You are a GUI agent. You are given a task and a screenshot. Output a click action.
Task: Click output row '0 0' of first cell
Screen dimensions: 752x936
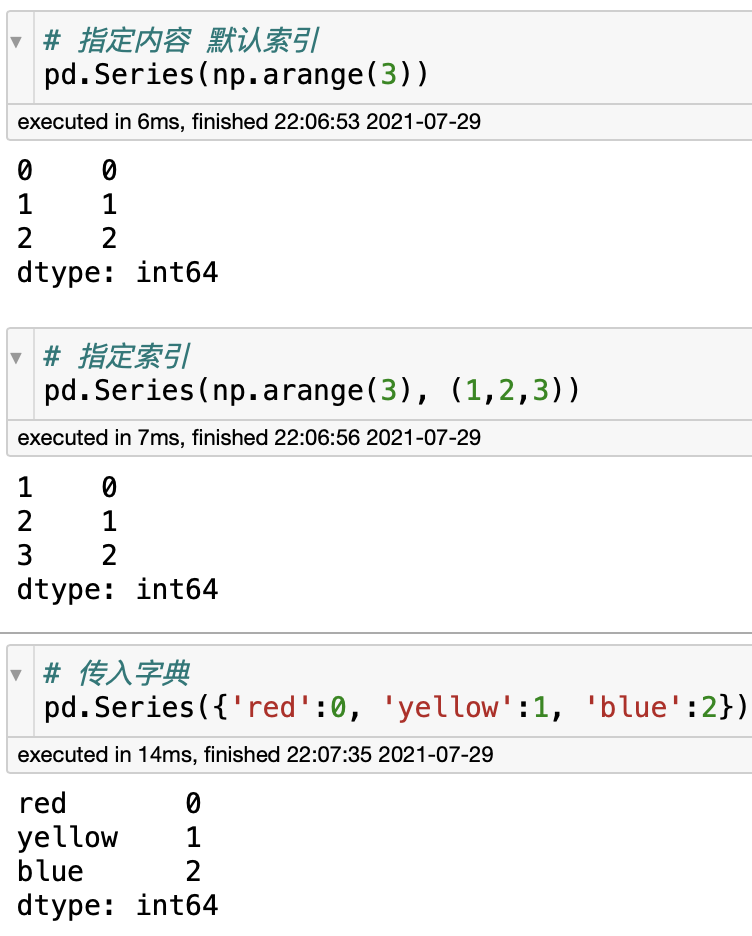[67, 170]
